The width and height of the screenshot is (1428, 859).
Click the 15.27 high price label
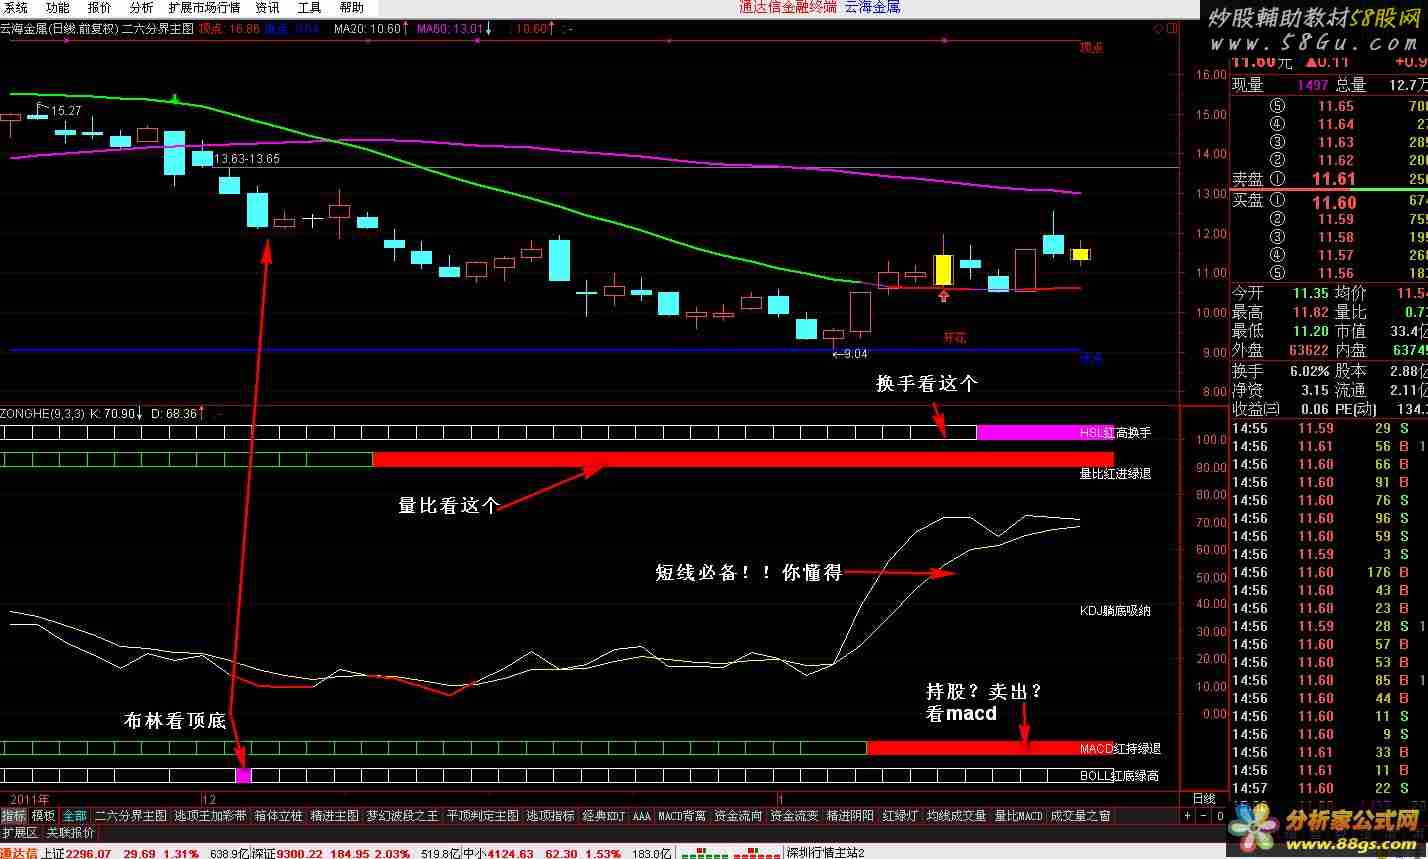click(65, 111)
